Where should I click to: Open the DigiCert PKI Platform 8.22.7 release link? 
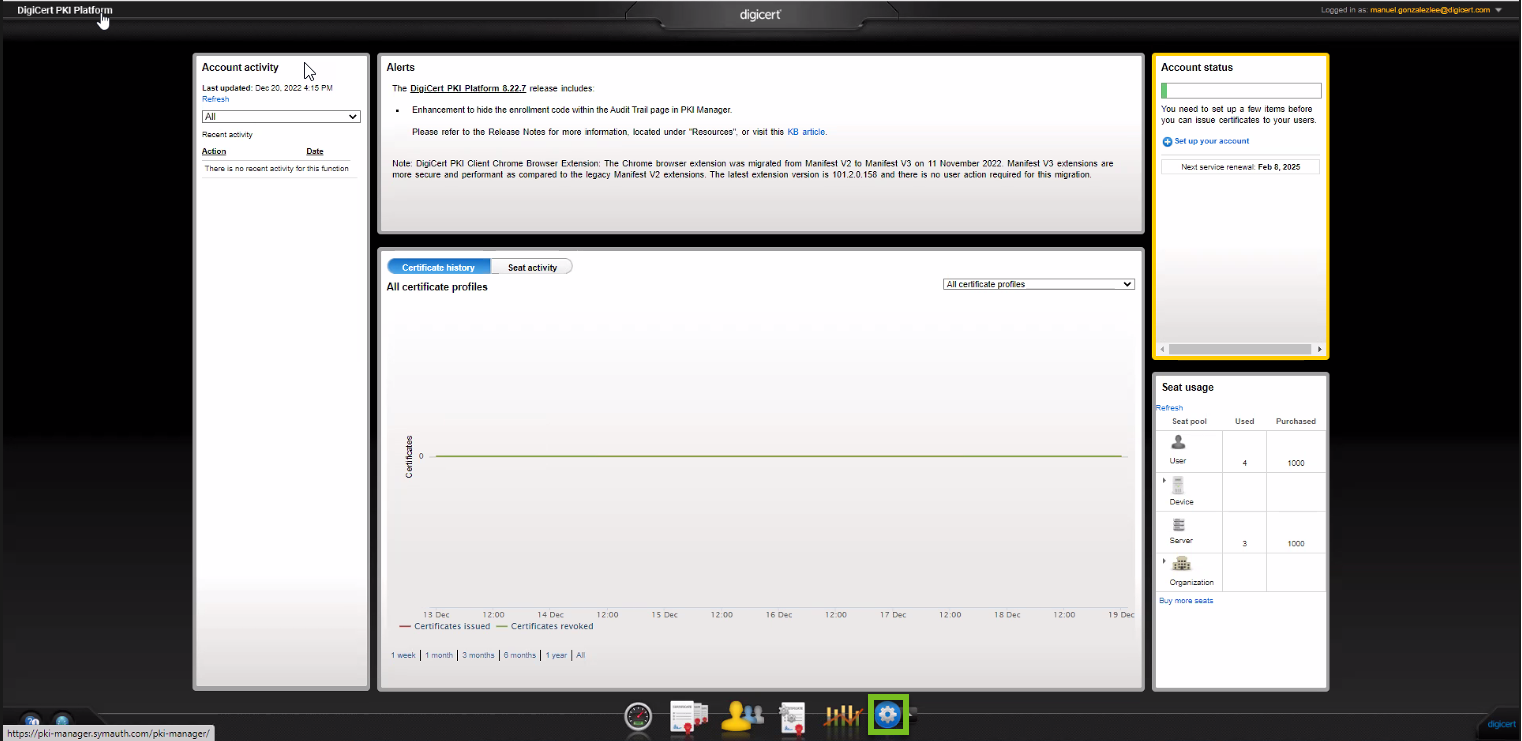tap(468, 89)
